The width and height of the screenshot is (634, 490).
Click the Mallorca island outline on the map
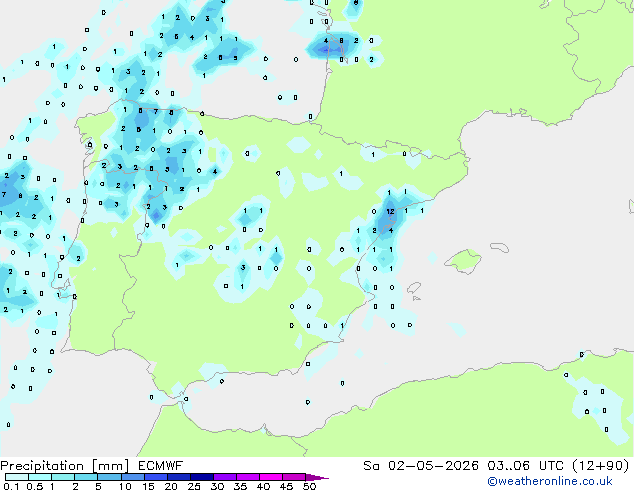tap(463, 261)
